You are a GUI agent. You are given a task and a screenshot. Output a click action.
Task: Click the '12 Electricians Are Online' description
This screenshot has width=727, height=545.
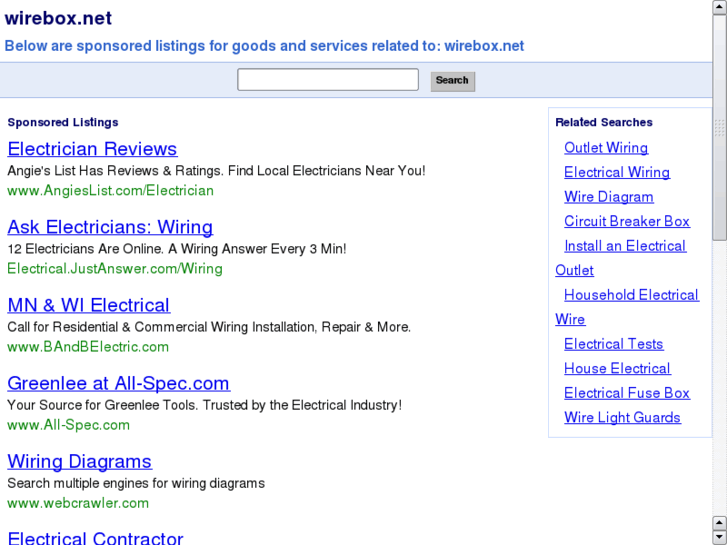pyautogui.click(x=177, y=249)
